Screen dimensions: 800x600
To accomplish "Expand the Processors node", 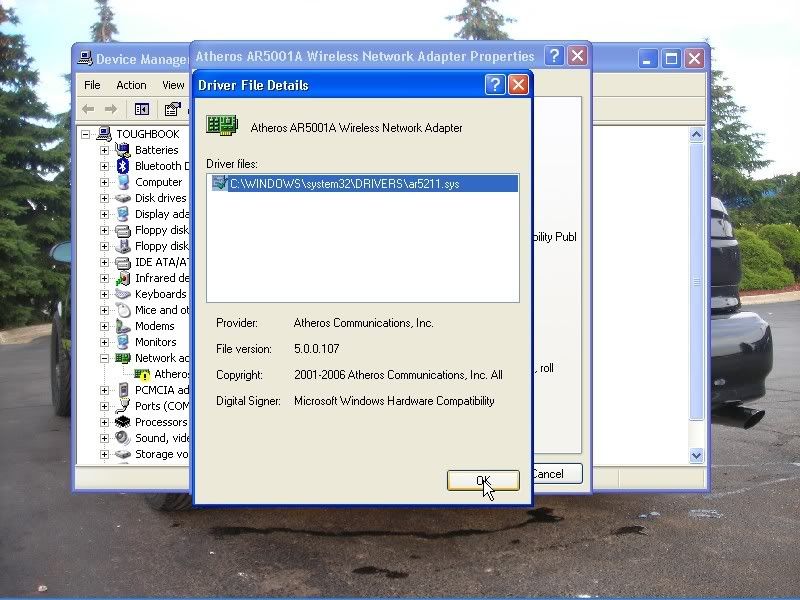I will [x=104, y=422].
